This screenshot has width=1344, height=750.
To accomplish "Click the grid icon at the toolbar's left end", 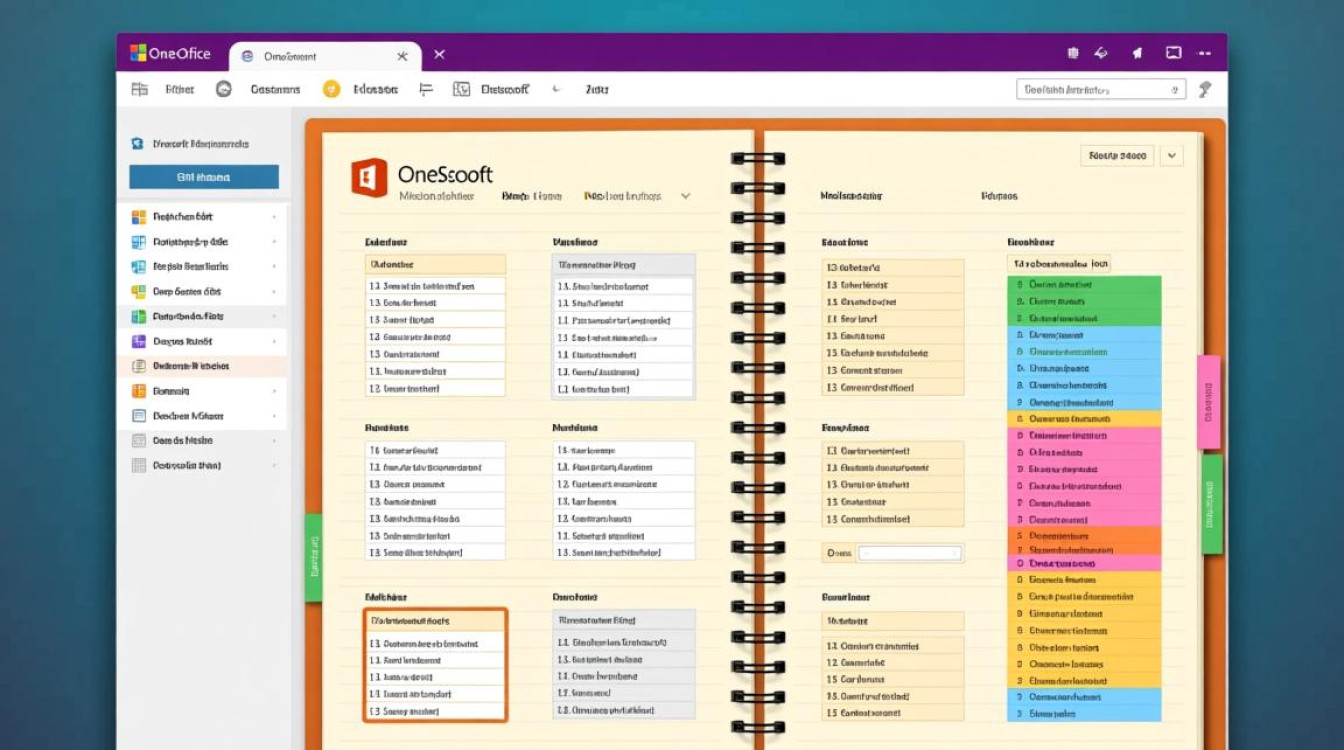I will click(x=139, y=89).
